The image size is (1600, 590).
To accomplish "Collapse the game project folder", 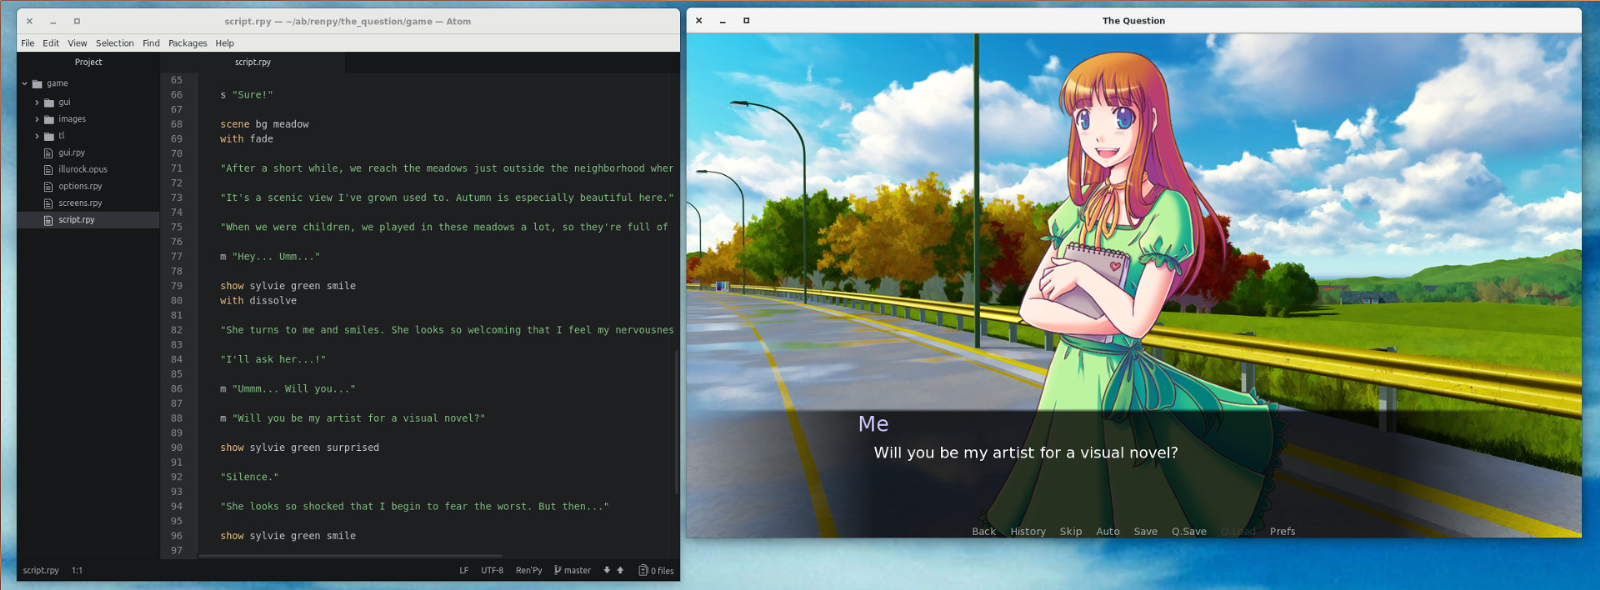I will (25, 84).
